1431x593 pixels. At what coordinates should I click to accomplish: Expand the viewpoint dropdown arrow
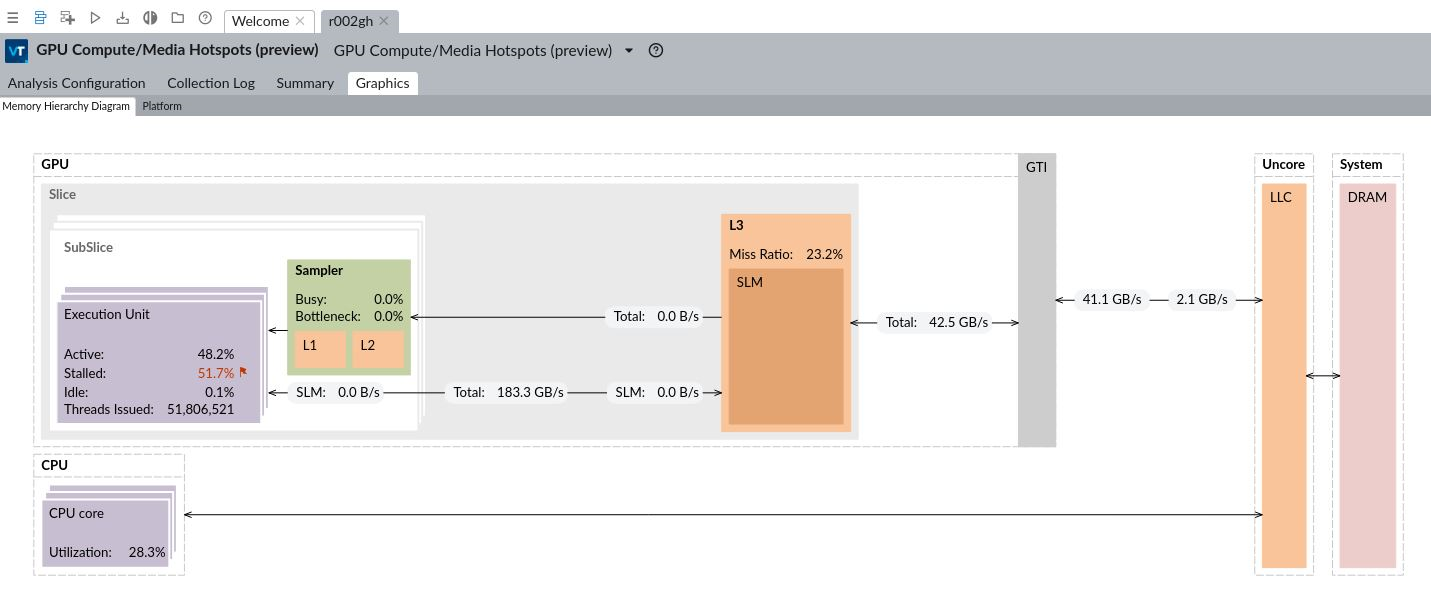pos(629,50)
